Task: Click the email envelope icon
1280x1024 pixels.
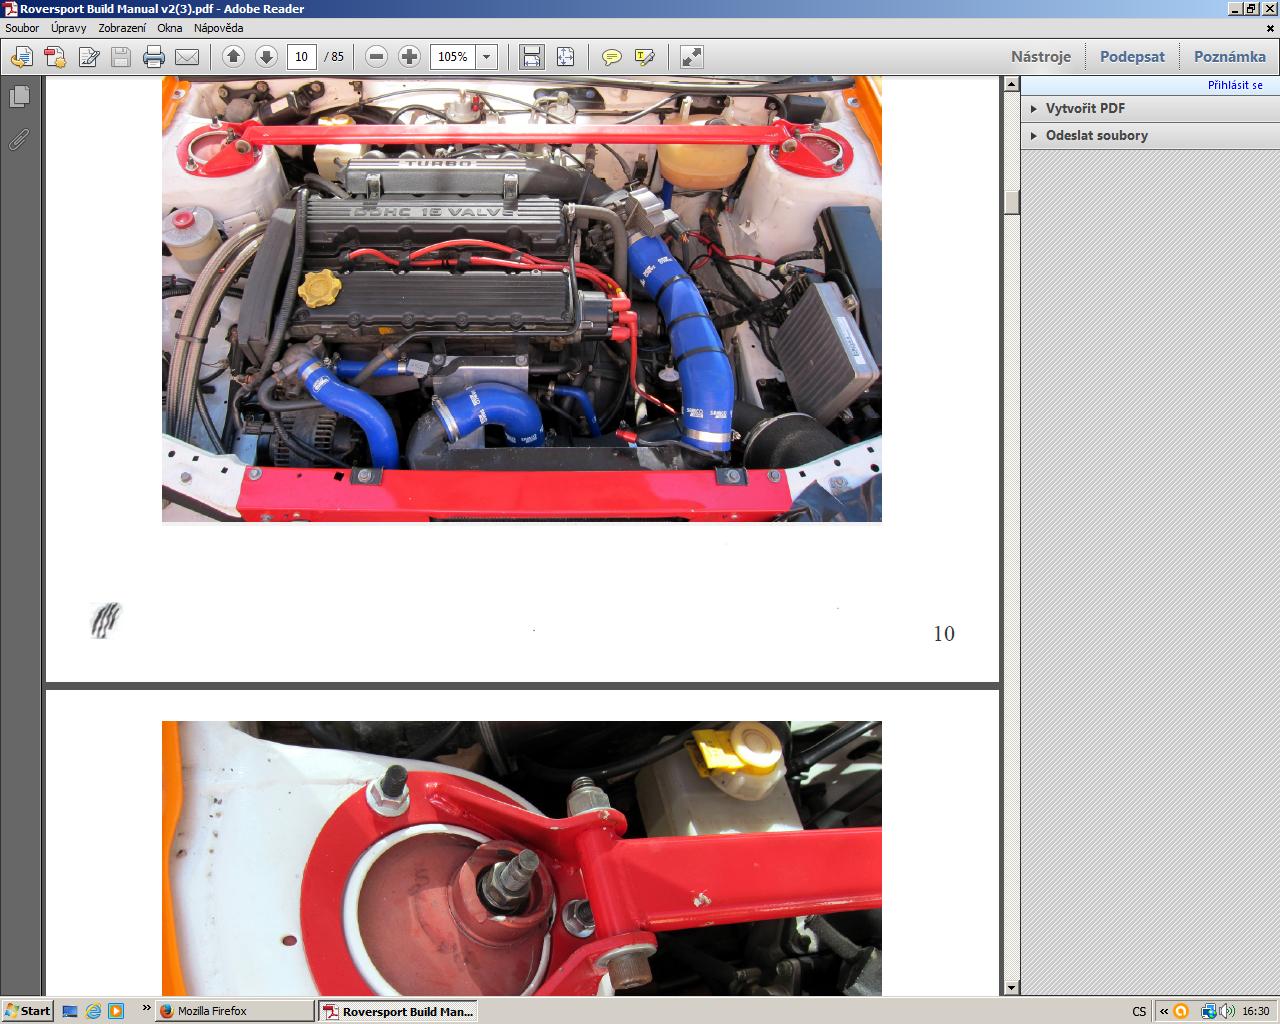Action: pyautogui.click(x=187, y=57)
